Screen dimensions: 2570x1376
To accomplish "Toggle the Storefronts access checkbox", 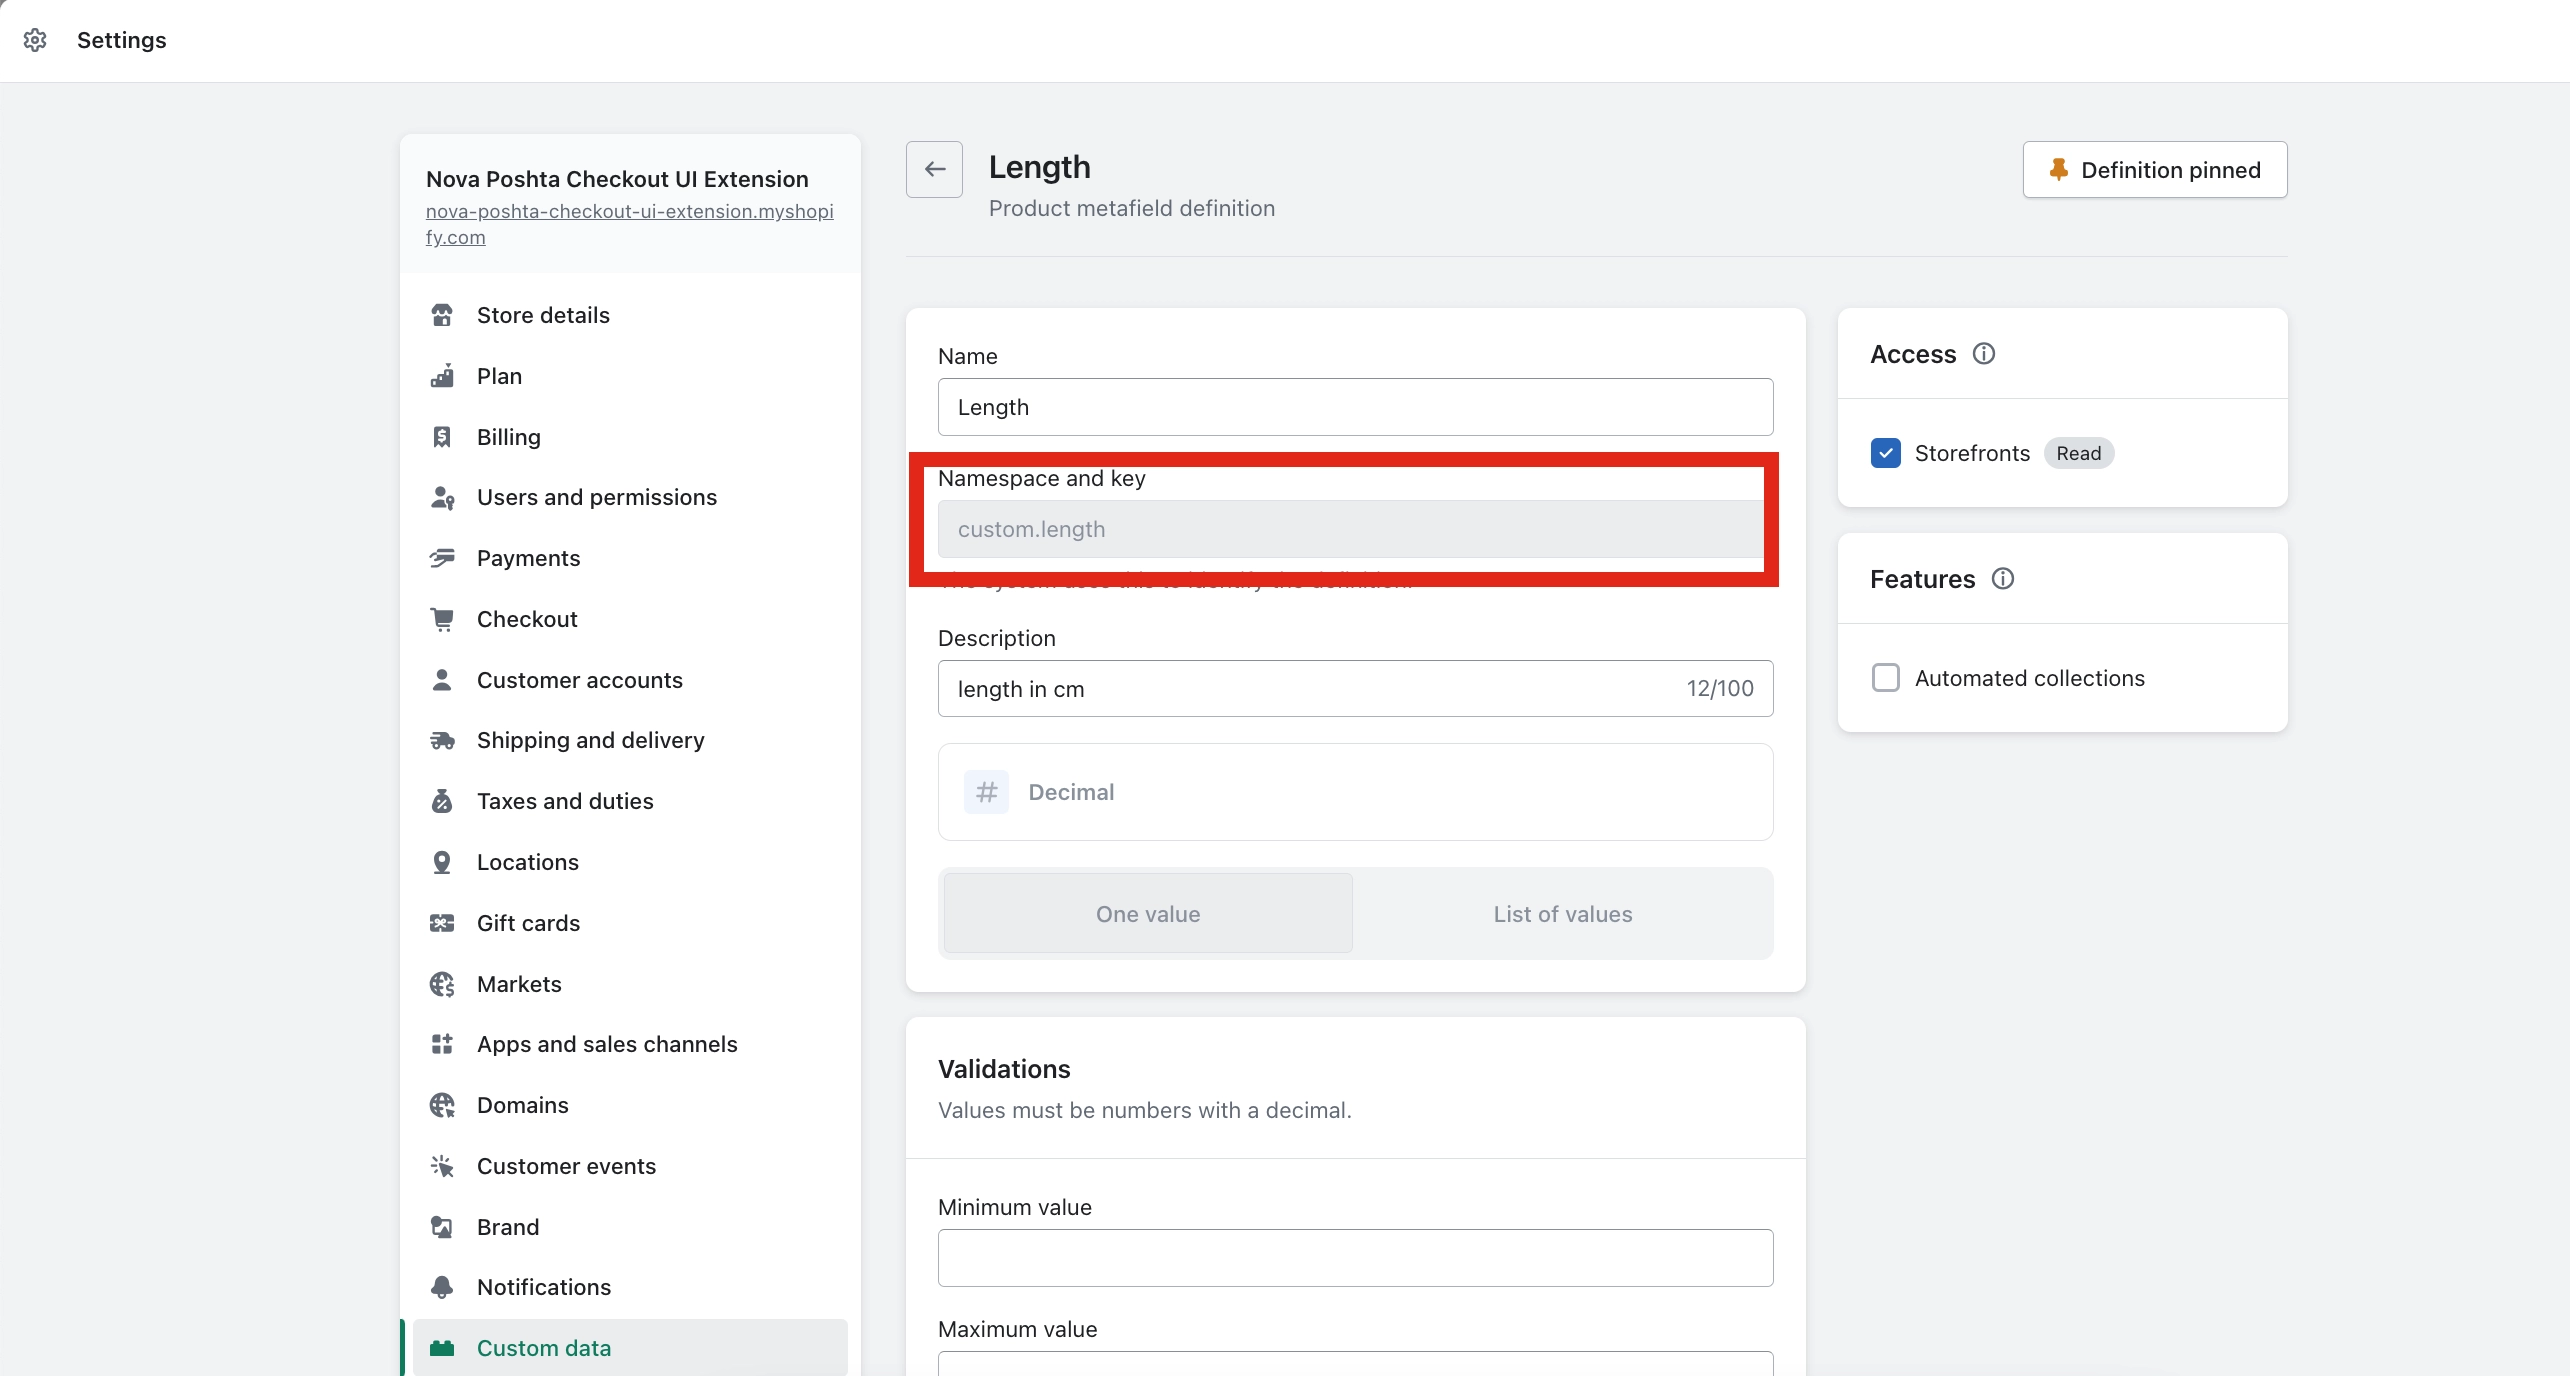I will click(x=1886, y=453).
